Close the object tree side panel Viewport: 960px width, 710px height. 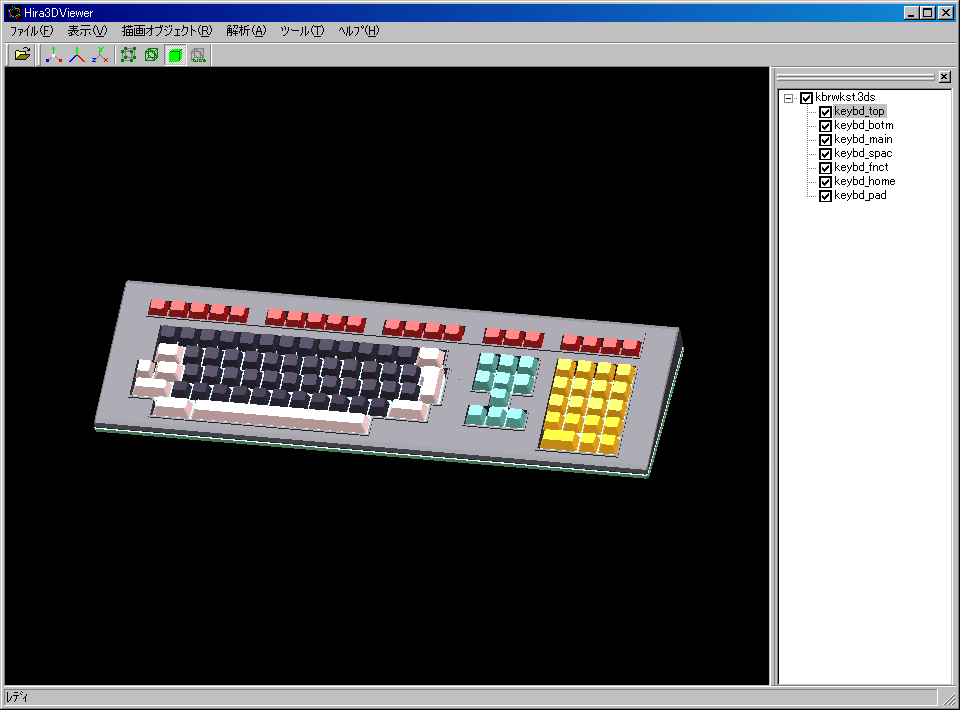945,77
